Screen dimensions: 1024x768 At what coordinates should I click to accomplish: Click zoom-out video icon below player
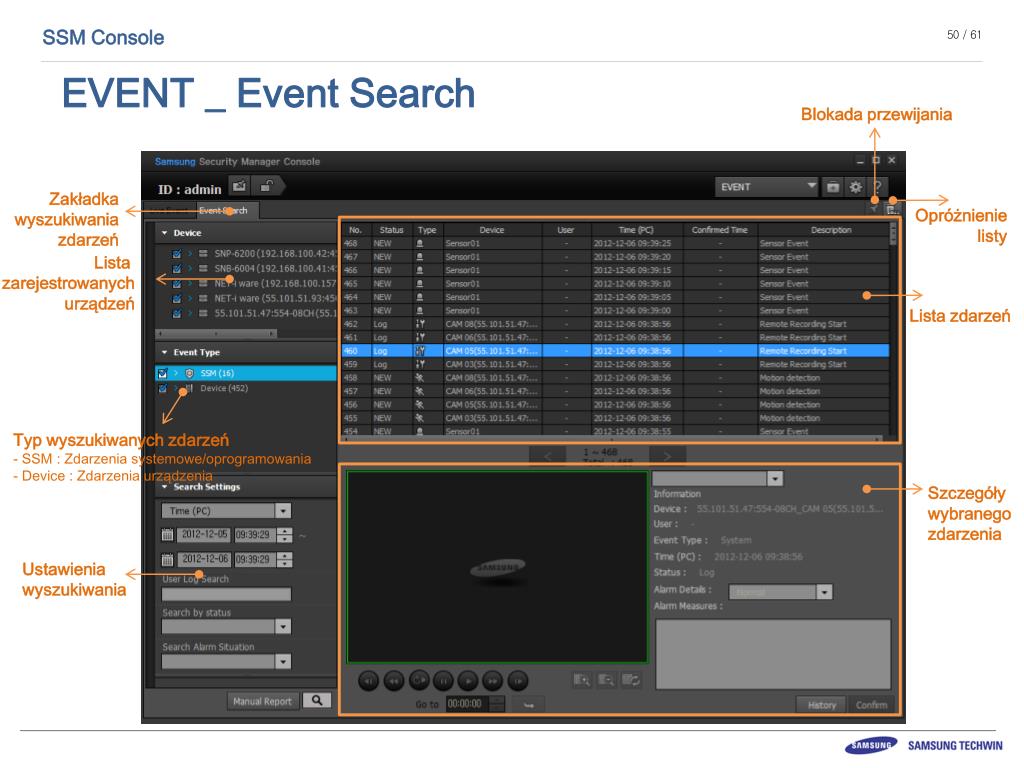606,680
